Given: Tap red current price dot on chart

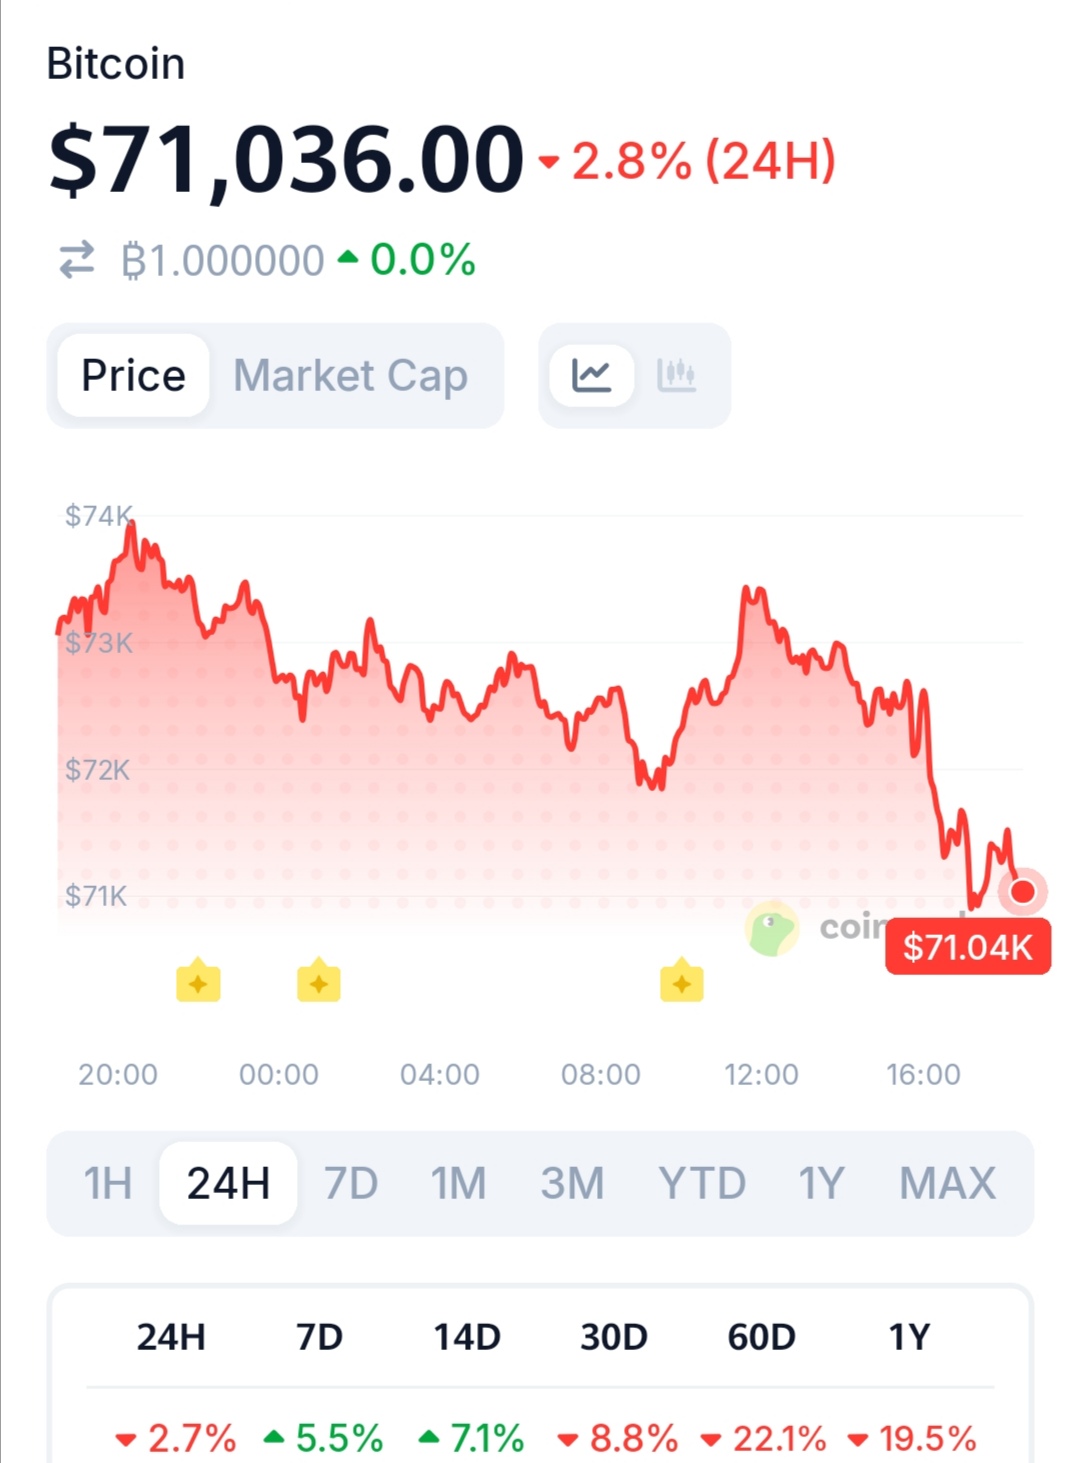Looking at the screenshot, I should [x=1022, y=891].
